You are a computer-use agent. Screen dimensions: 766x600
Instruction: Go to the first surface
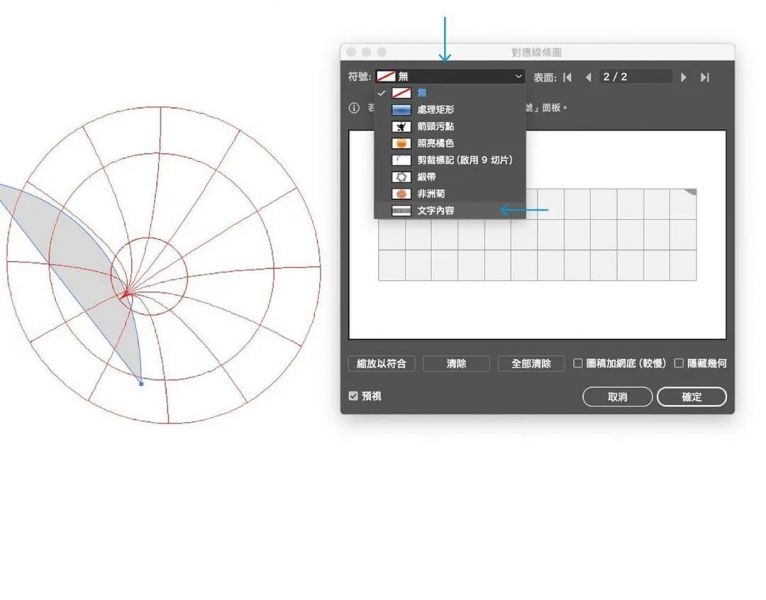coord(568,77)
